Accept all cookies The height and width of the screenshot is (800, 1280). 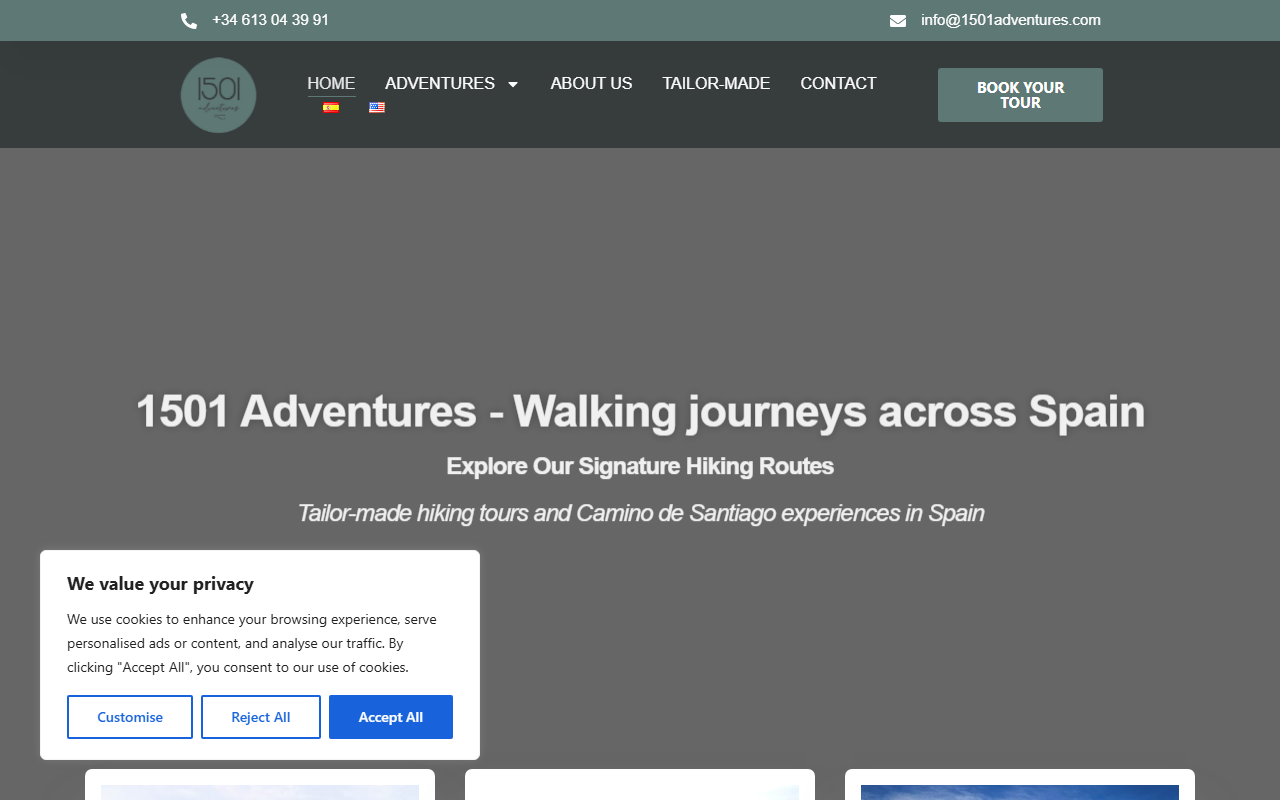pos(391,717)
